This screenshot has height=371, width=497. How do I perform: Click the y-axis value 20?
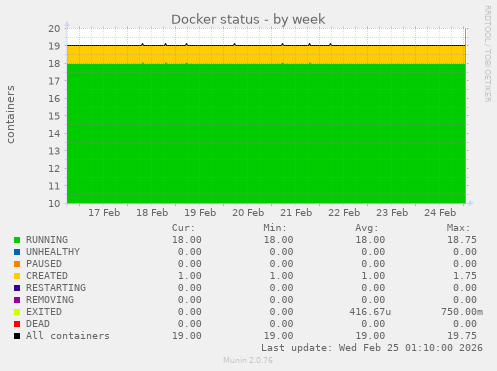coord(54,29)
